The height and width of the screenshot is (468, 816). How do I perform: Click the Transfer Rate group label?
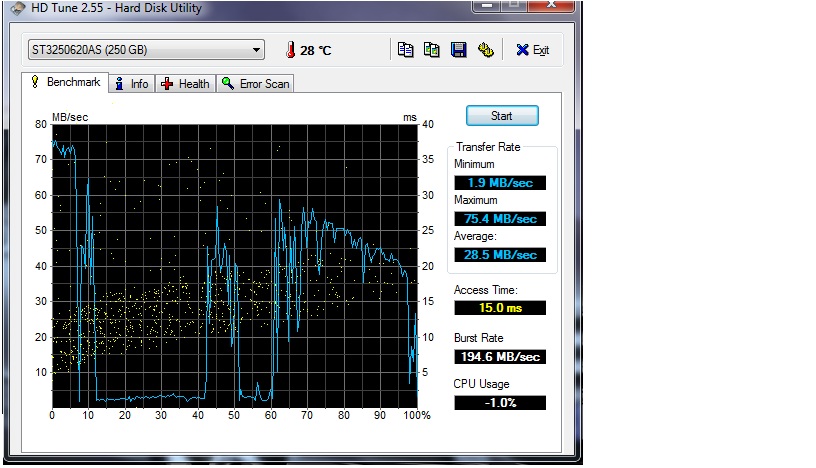pyautogui.click(x=488, y=147)
